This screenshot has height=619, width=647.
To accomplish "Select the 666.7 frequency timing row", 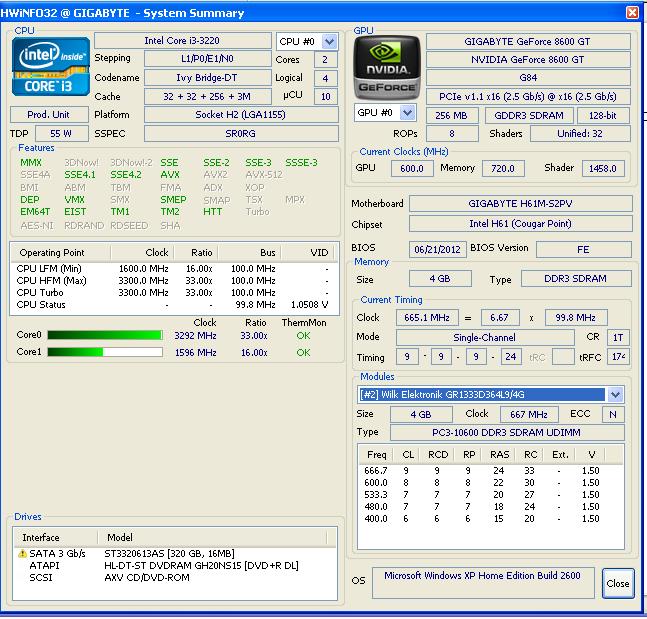I will pos(490,470).
